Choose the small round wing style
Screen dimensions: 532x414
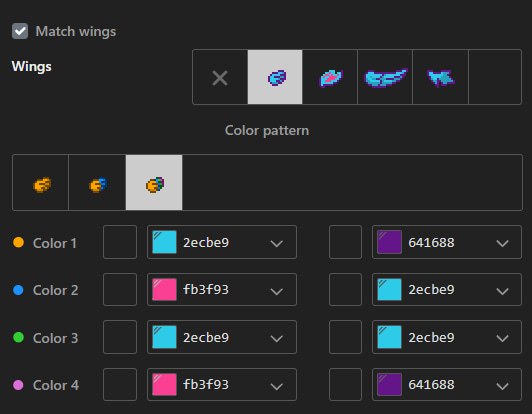coord(275,77)
